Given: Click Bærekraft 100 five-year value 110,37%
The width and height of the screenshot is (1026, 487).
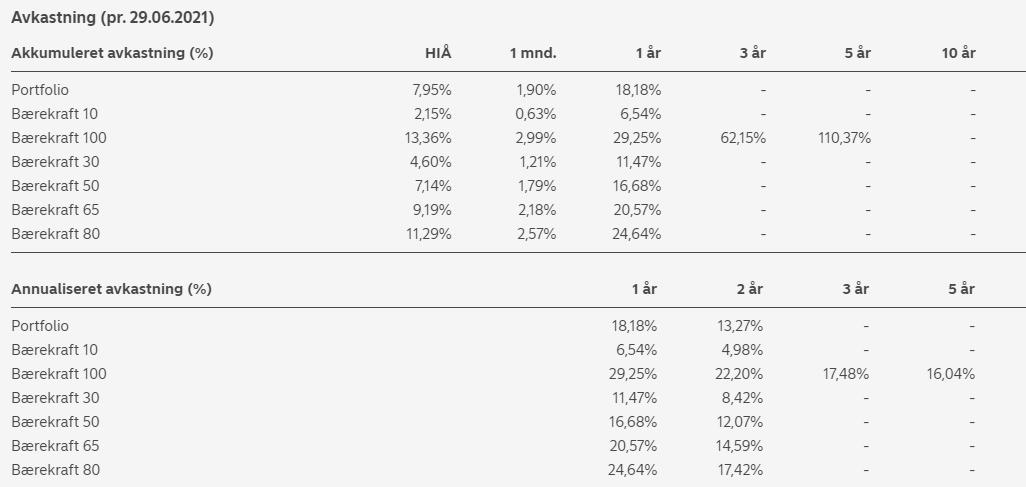Looking at the screenshot, I should 844,138.
